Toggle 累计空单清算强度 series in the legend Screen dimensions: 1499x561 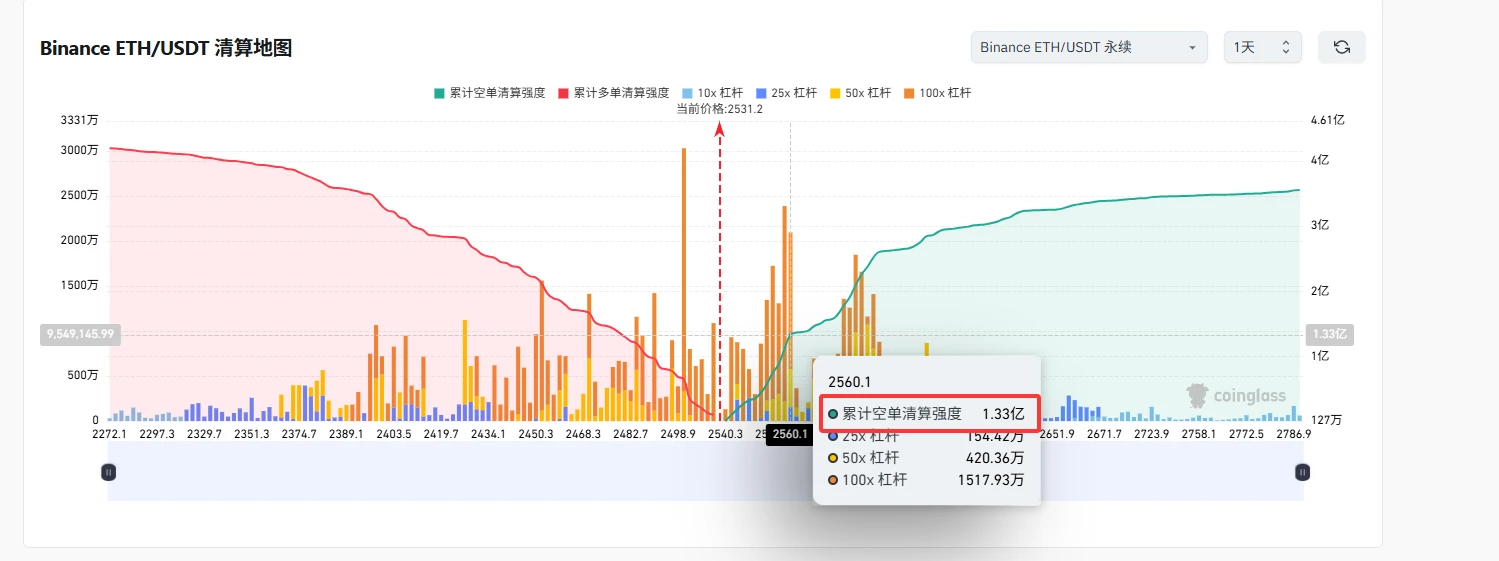tap(489, 93)
